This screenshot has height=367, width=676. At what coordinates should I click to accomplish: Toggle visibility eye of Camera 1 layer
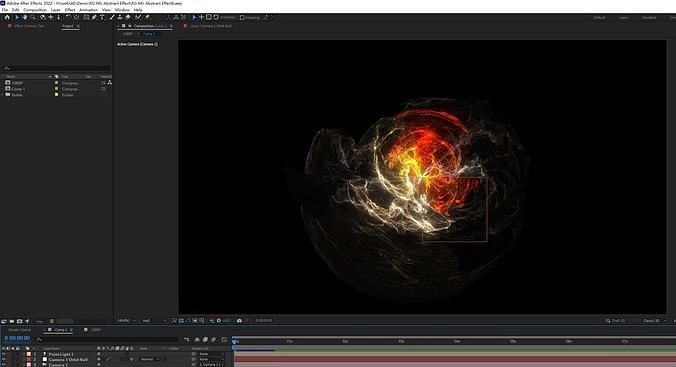click(x=3, y=364)
